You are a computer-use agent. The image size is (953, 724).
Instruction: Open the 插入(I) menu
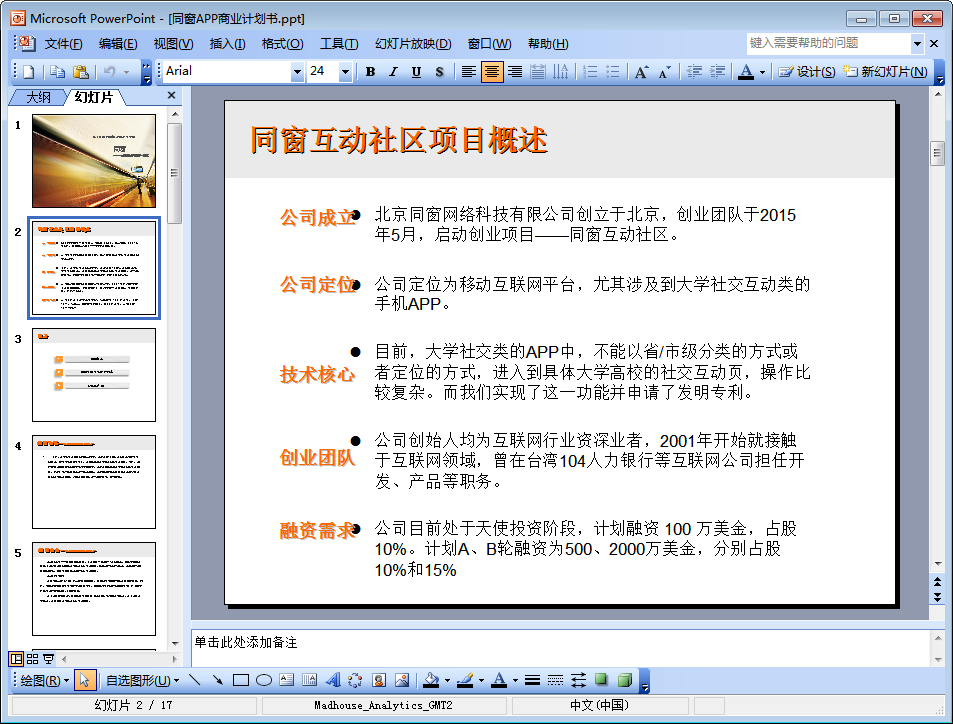227,44
